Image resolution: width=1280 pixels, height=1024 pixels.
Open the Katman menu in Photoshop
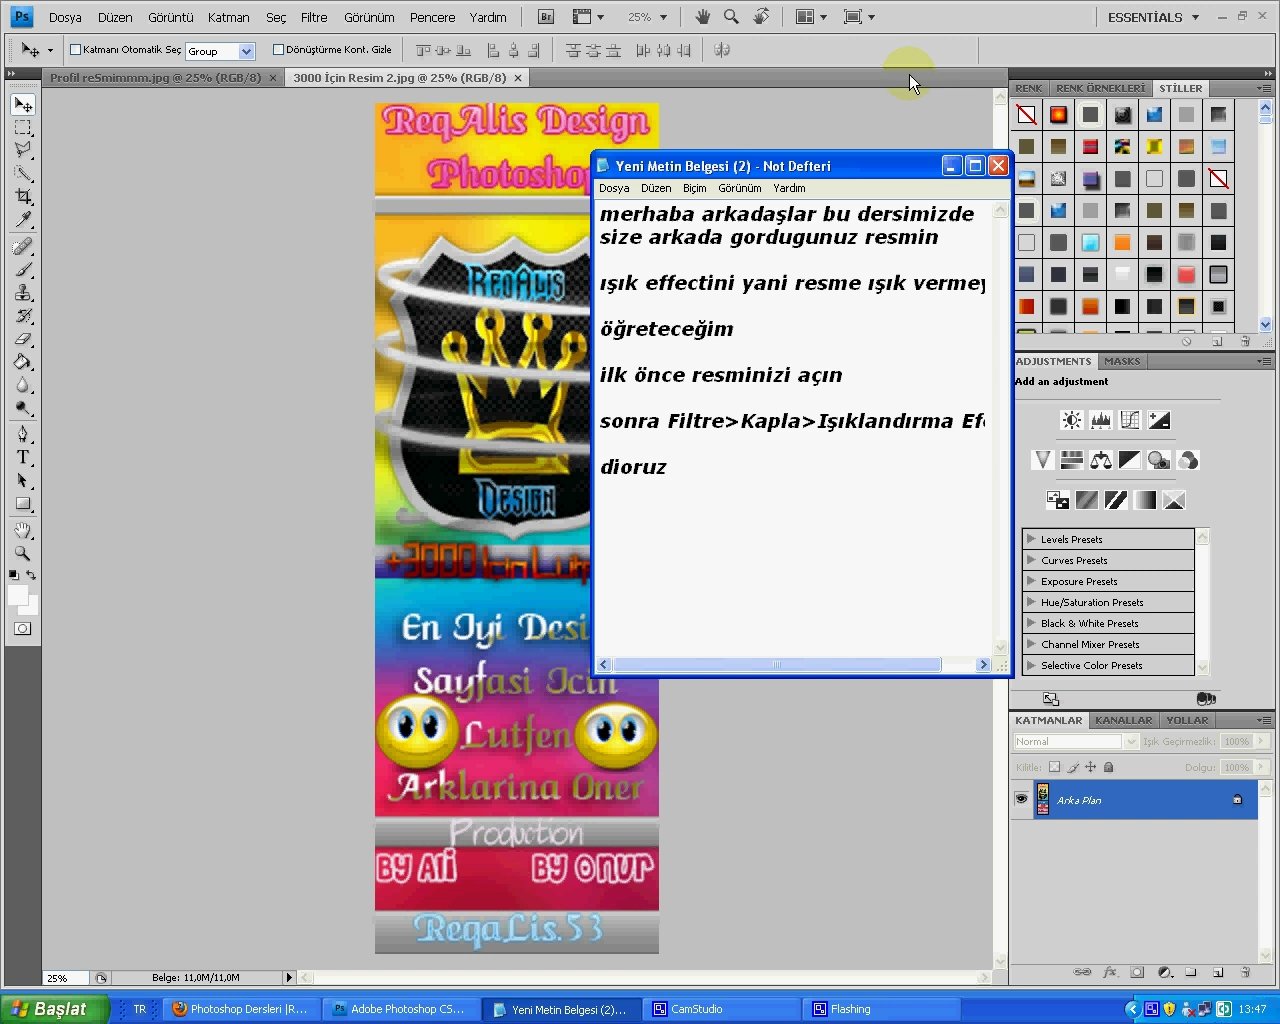229,17
